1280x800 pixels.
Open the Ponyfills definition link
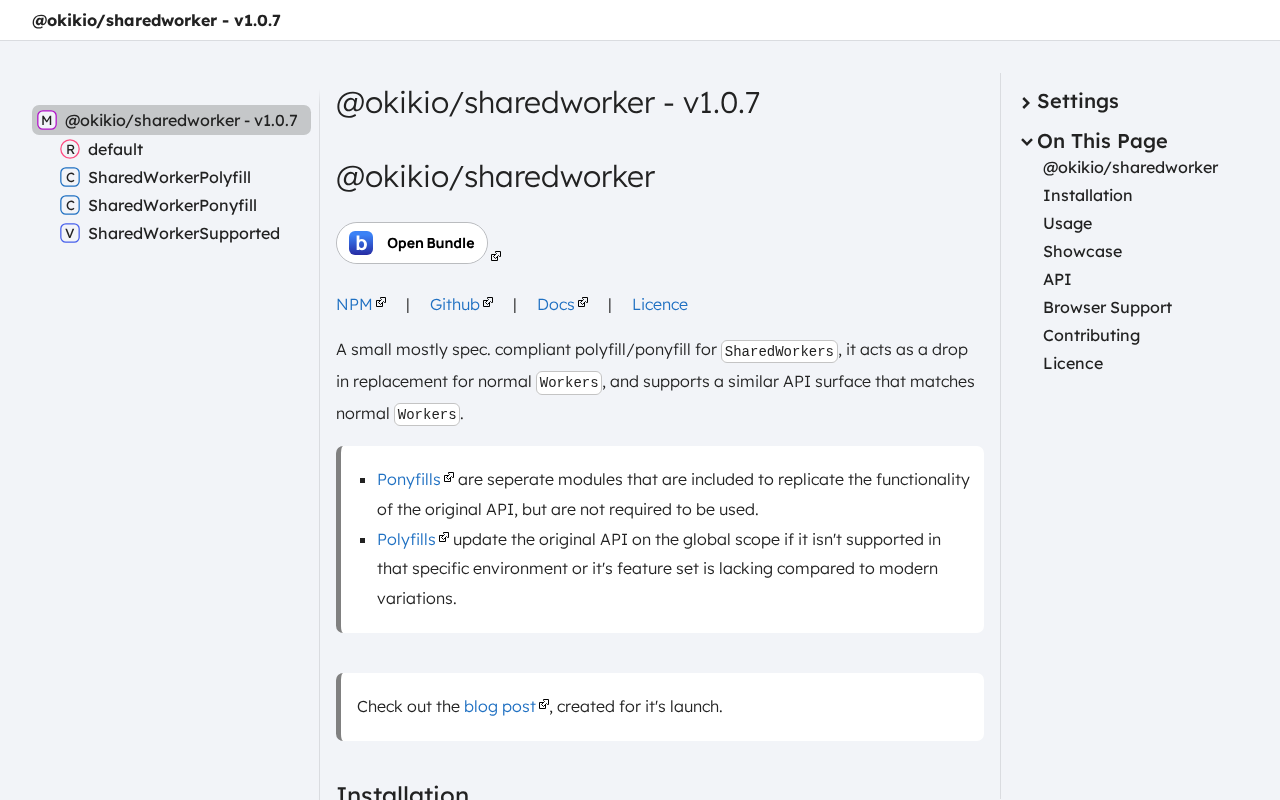(408, 479)
